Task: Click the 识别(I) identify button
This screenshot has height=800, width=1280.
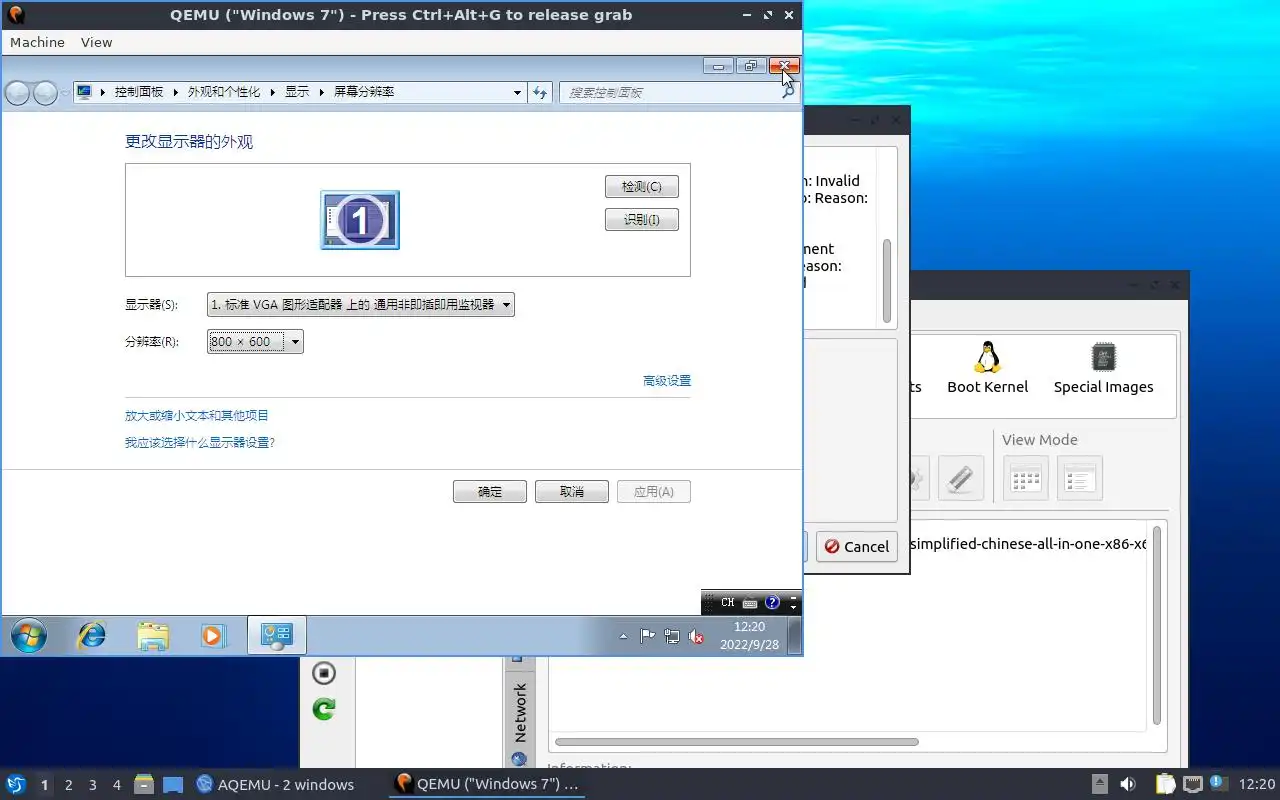Action: [642, 220]
